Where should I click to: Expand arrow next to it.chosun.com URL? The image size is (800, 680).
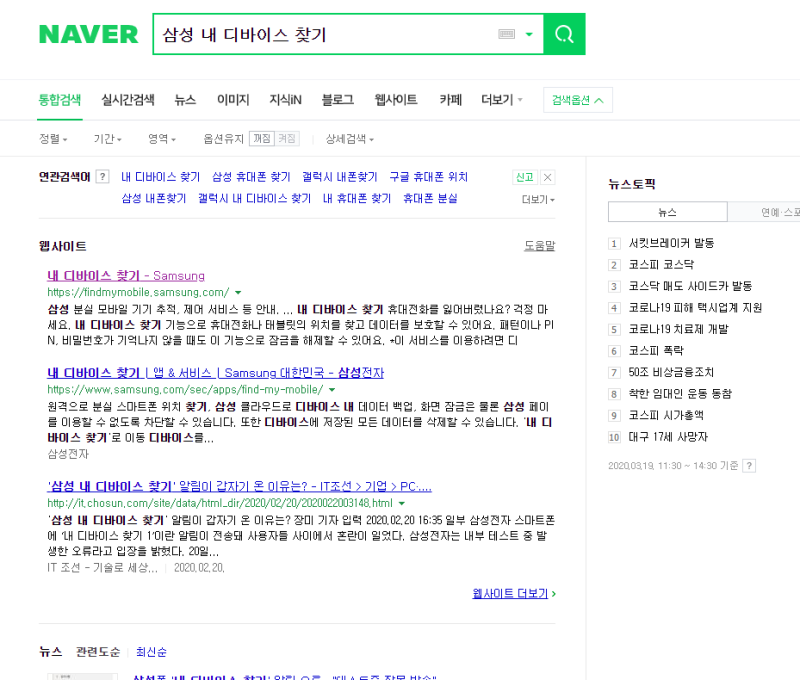point(402,503)
